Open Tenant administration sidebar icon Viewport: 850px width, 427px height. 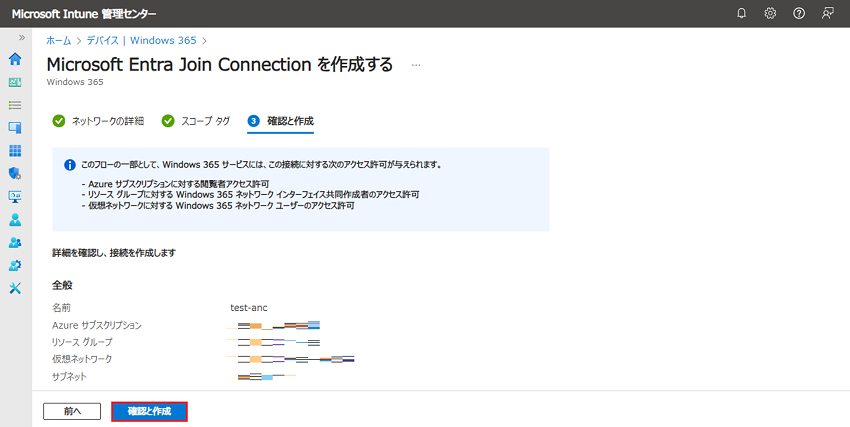click(x=15, y=266)
